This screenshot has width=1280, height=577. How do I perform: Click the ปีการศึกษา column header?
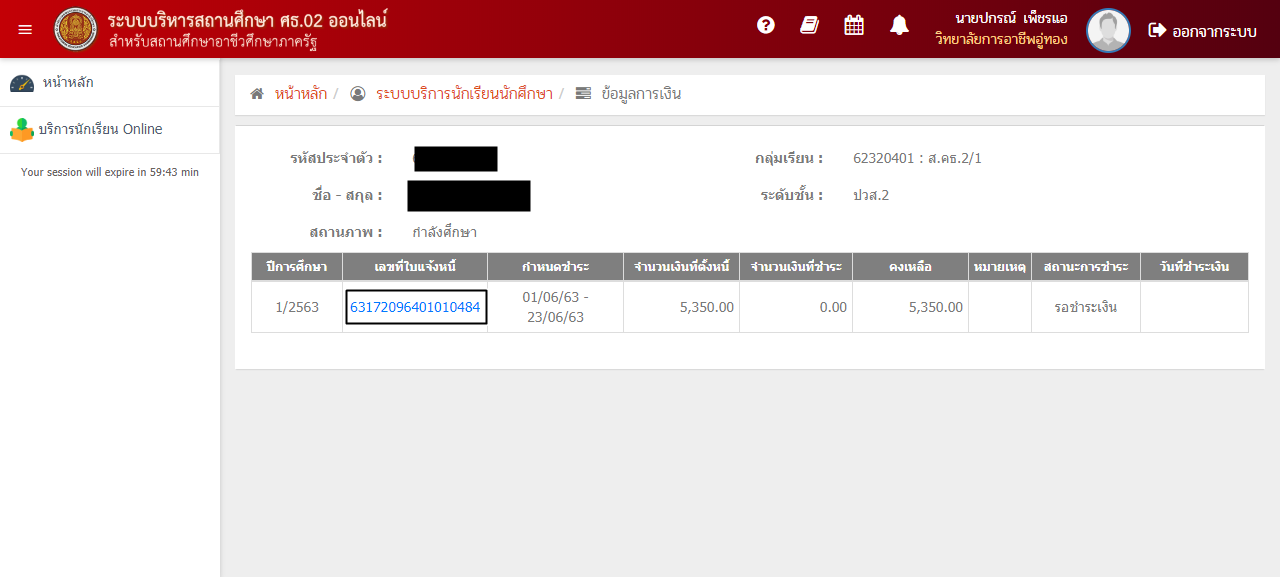pos(296,267)
